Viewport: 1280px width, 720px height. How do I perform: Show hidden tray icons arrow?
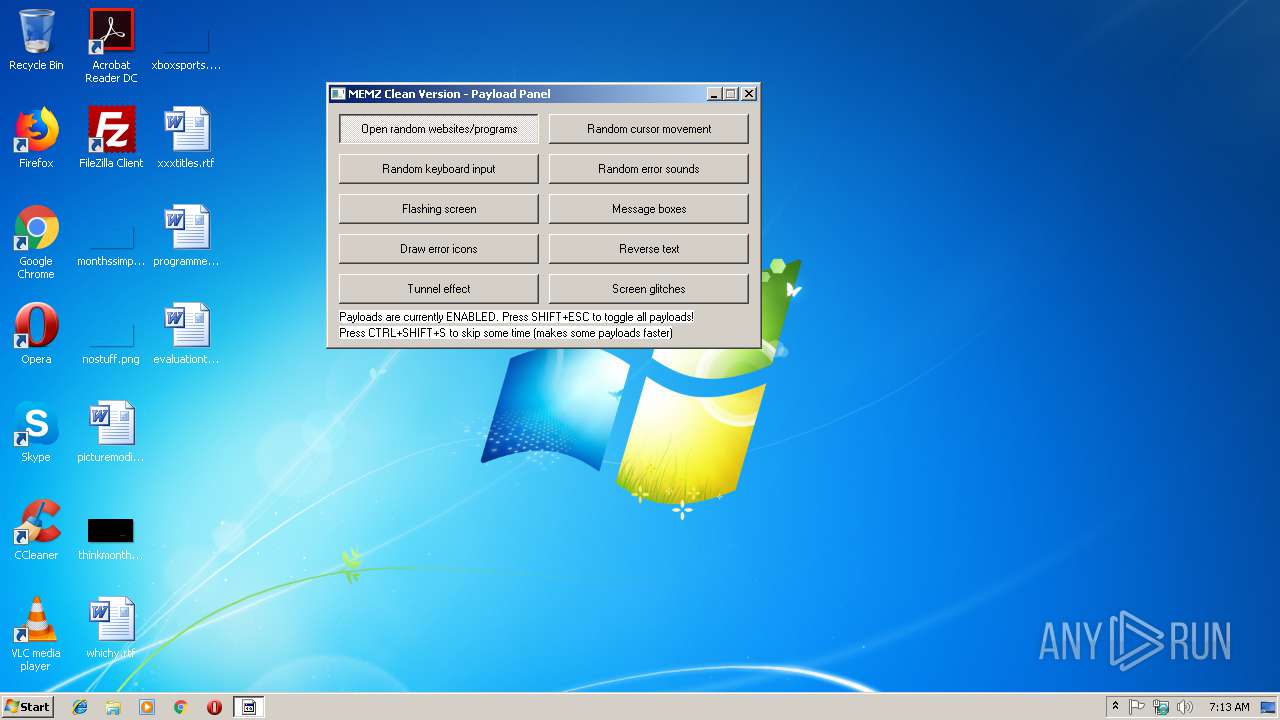(1115, 707)
